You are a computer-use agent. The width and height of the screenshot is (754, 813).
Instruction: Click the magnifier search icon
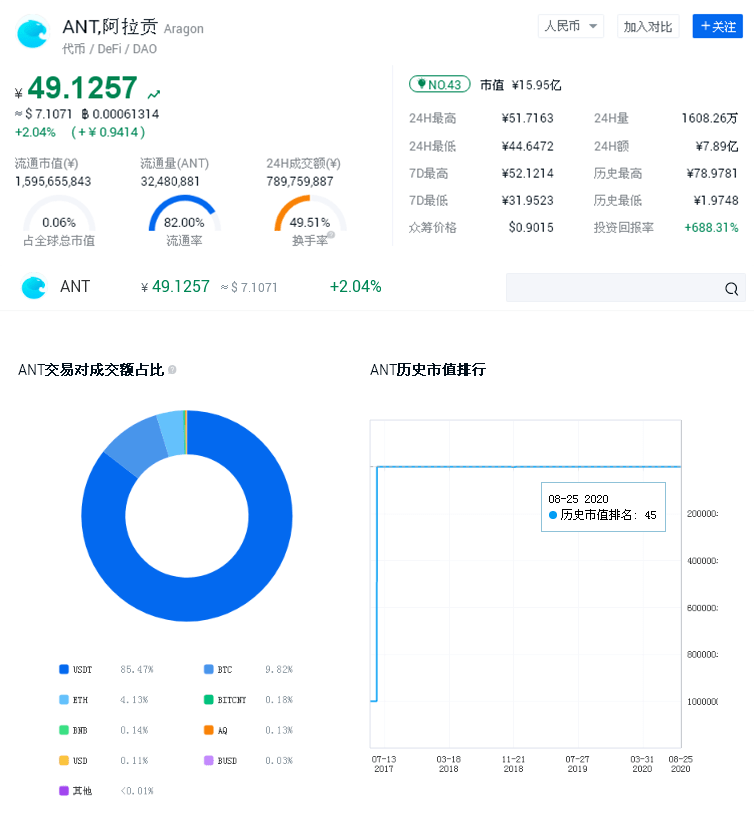[x=731, y=289]
